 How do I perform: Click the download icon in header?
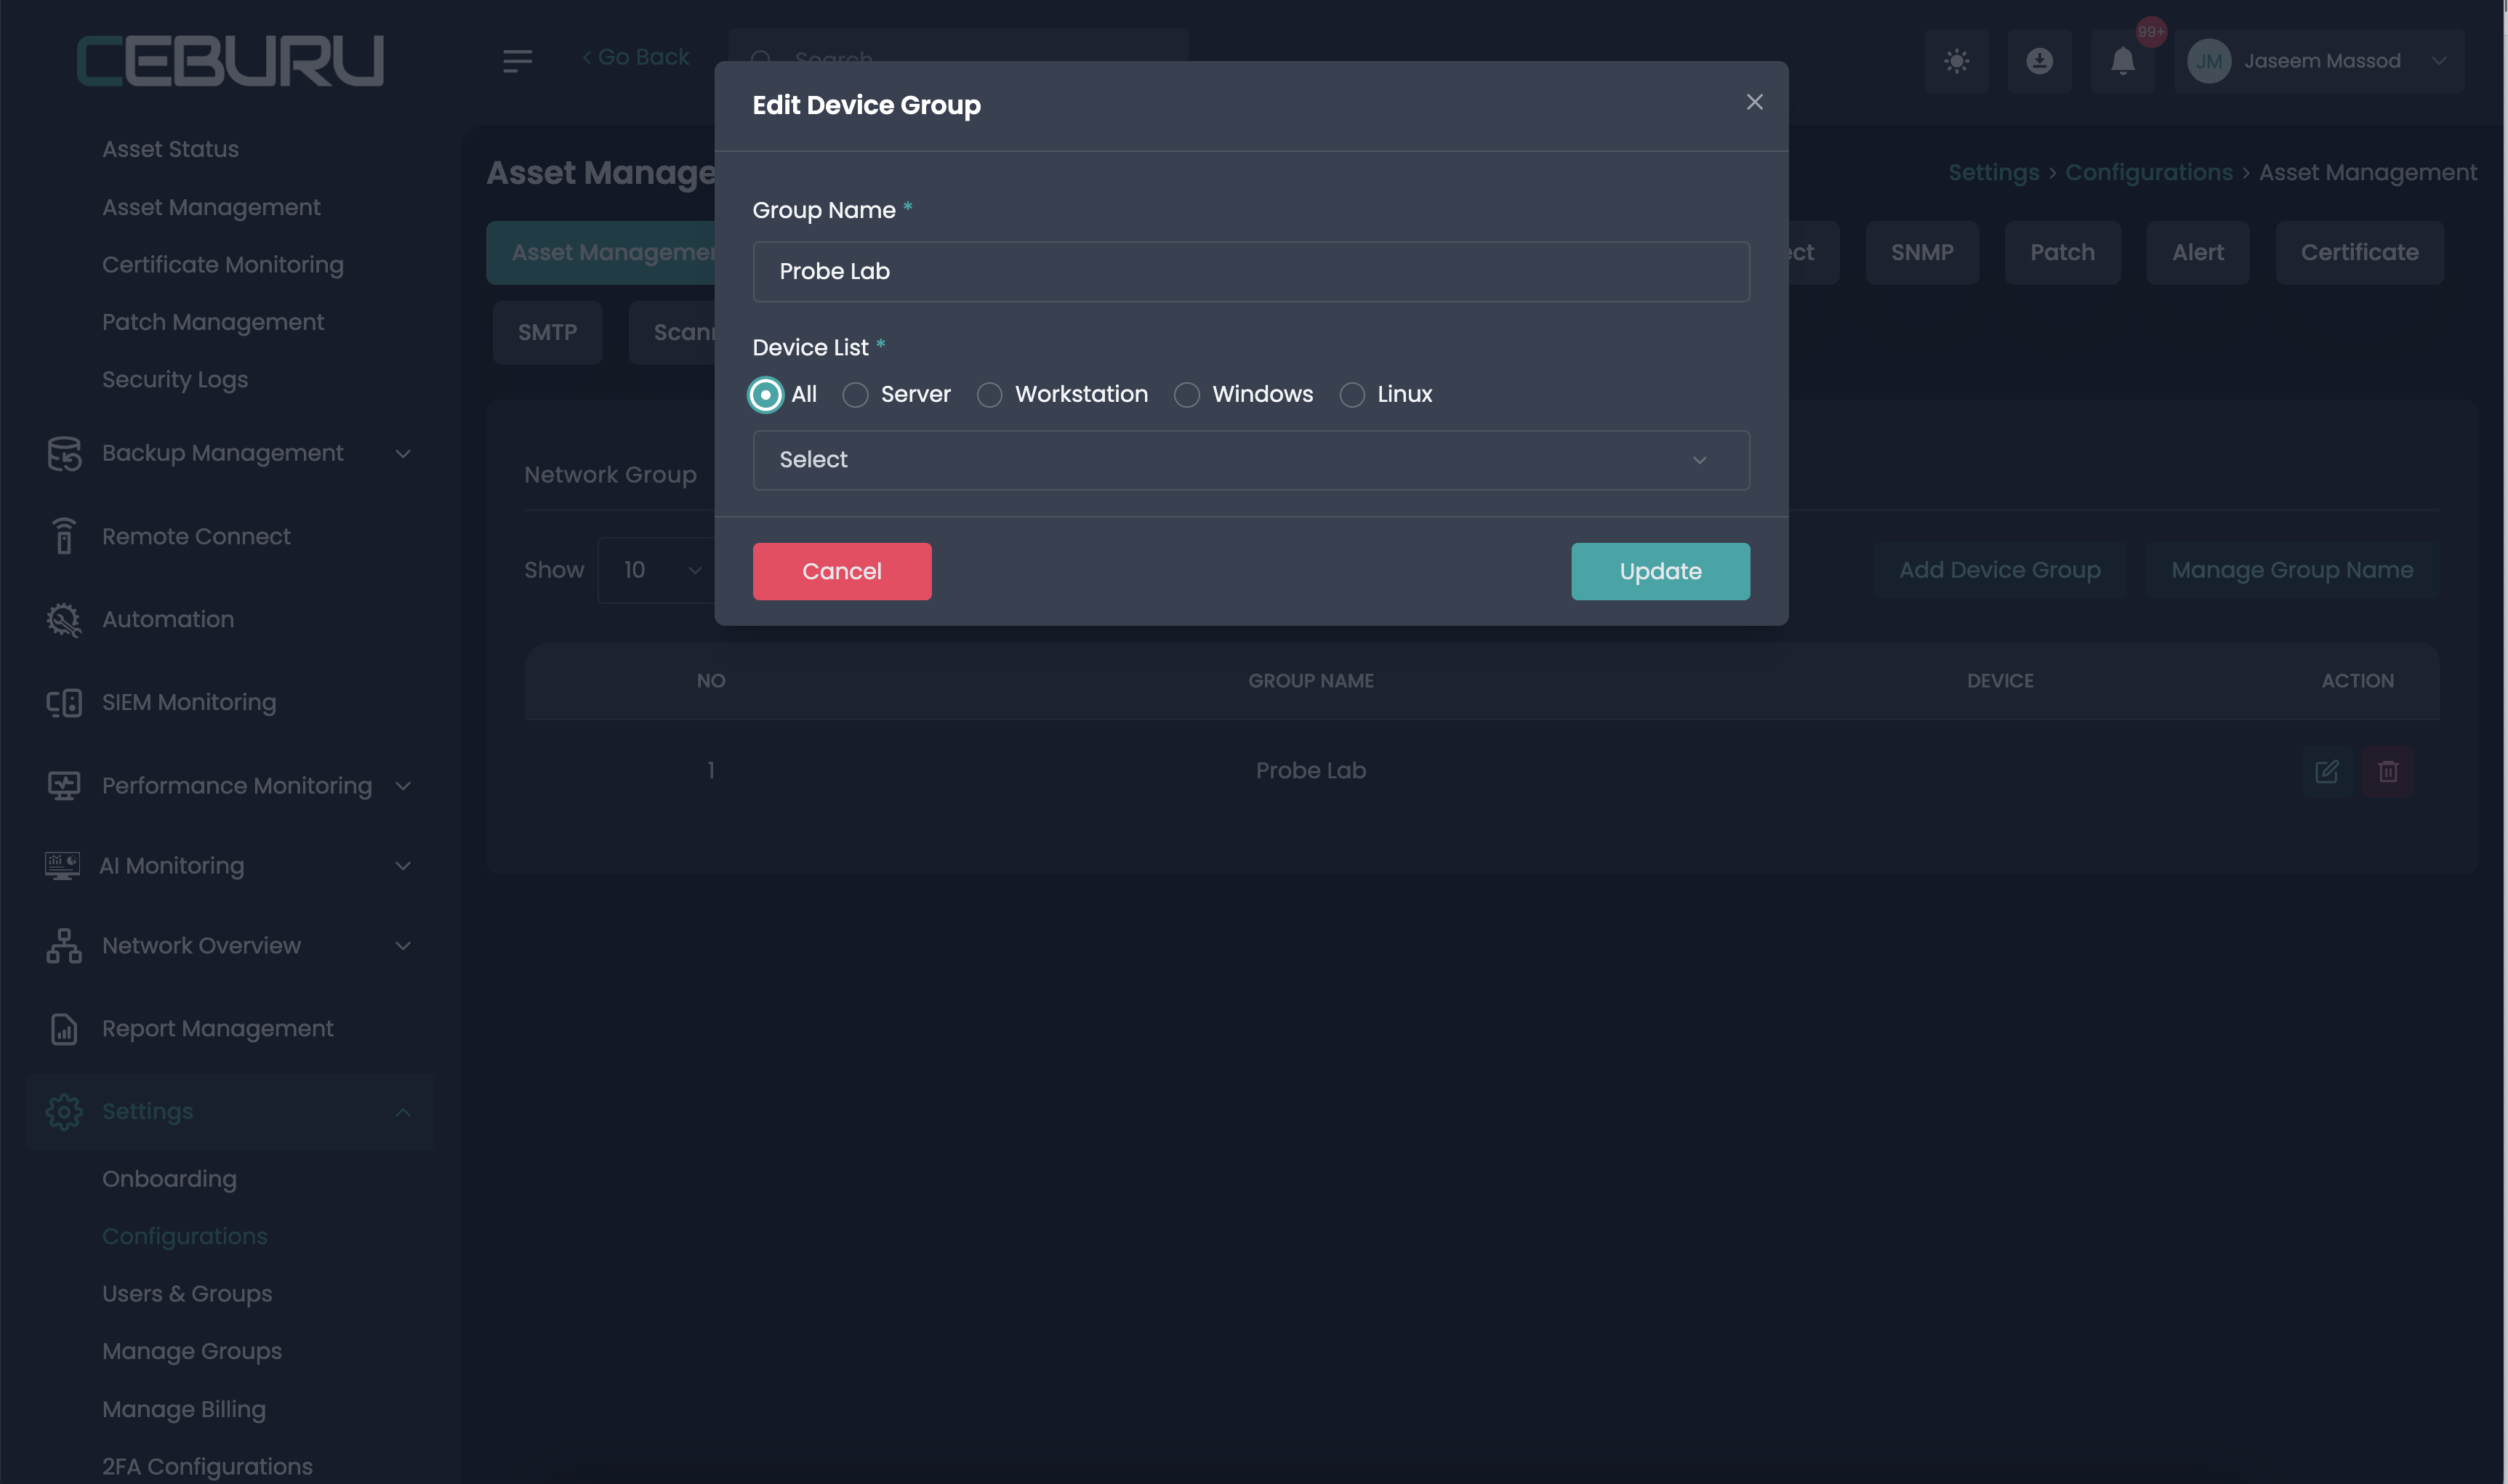(x=2039, y=61)
